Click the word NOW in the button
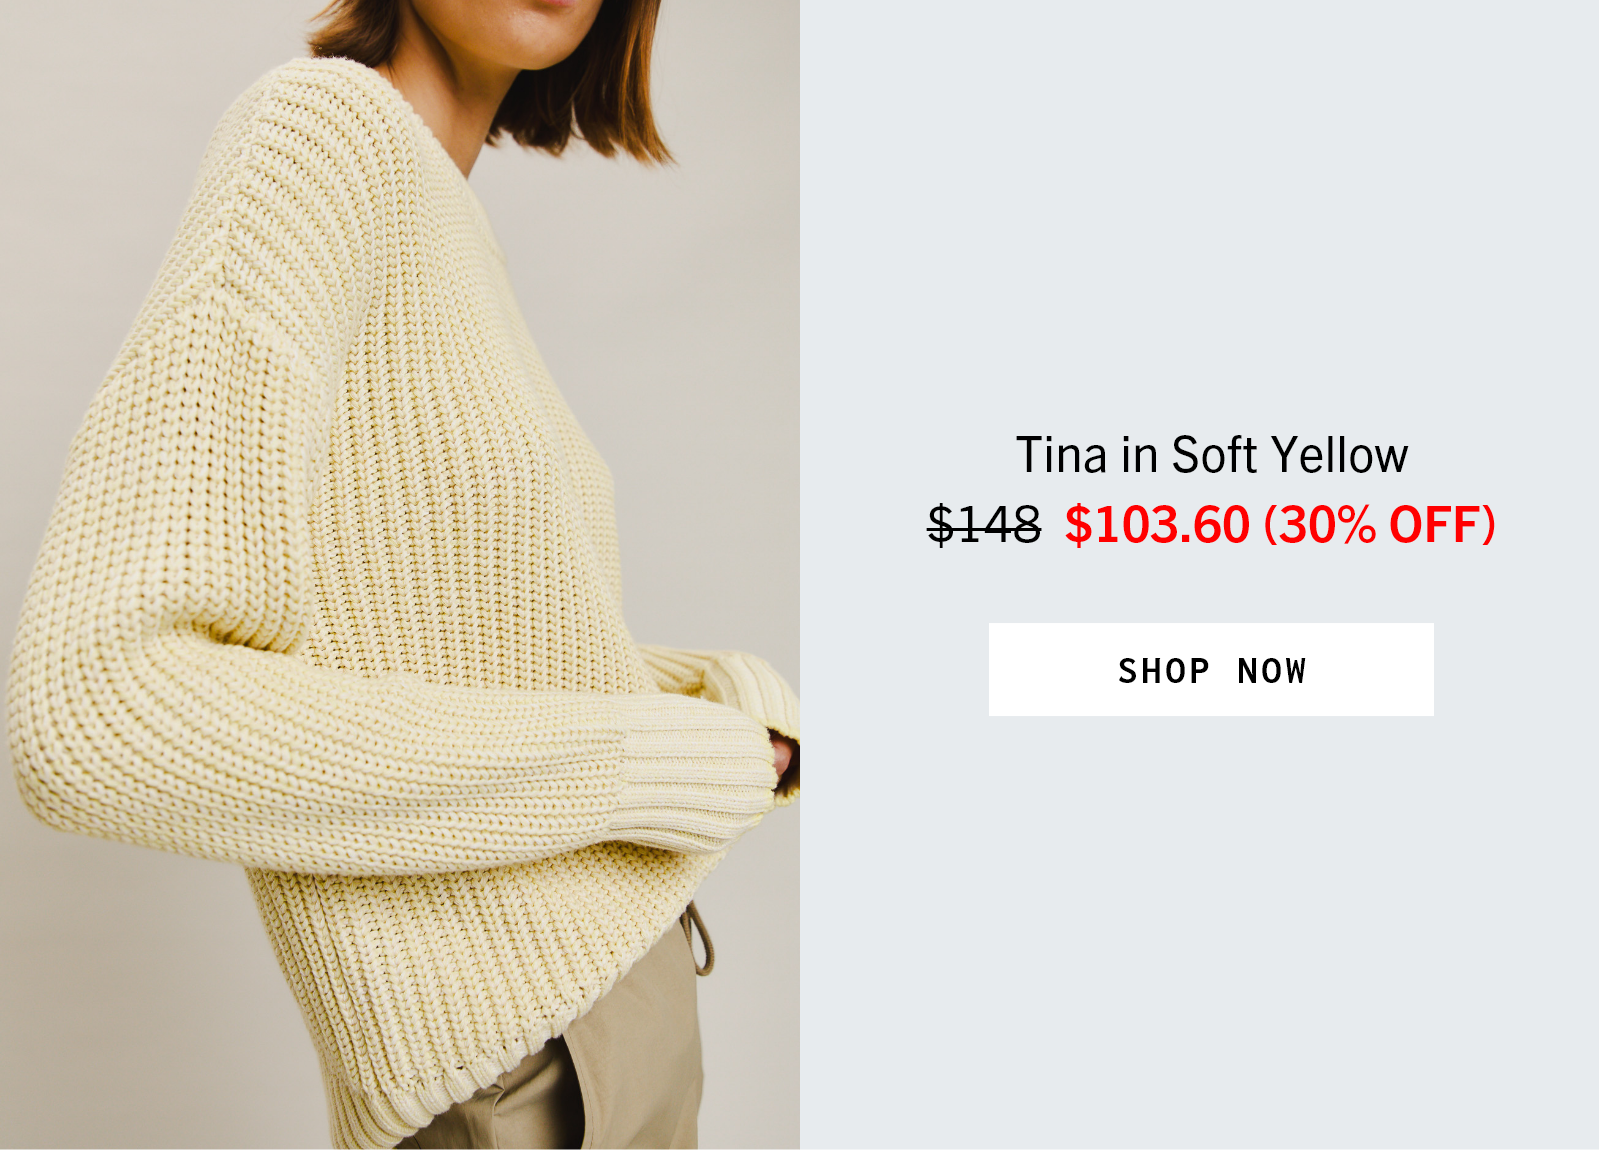Viewport: 1600px width, 1150px height. pos(1272,671)
